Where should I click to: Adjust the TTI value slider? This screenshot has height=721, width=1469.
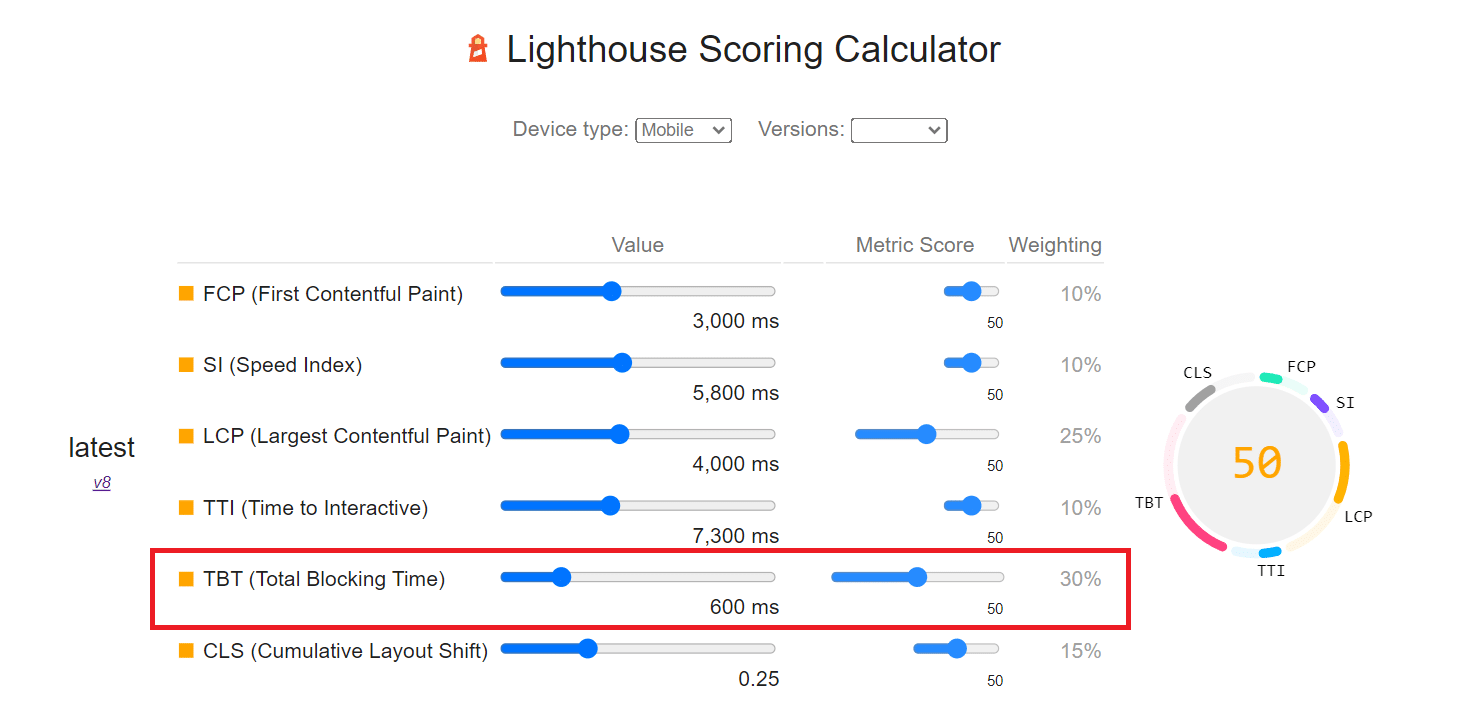click(638, 506)
